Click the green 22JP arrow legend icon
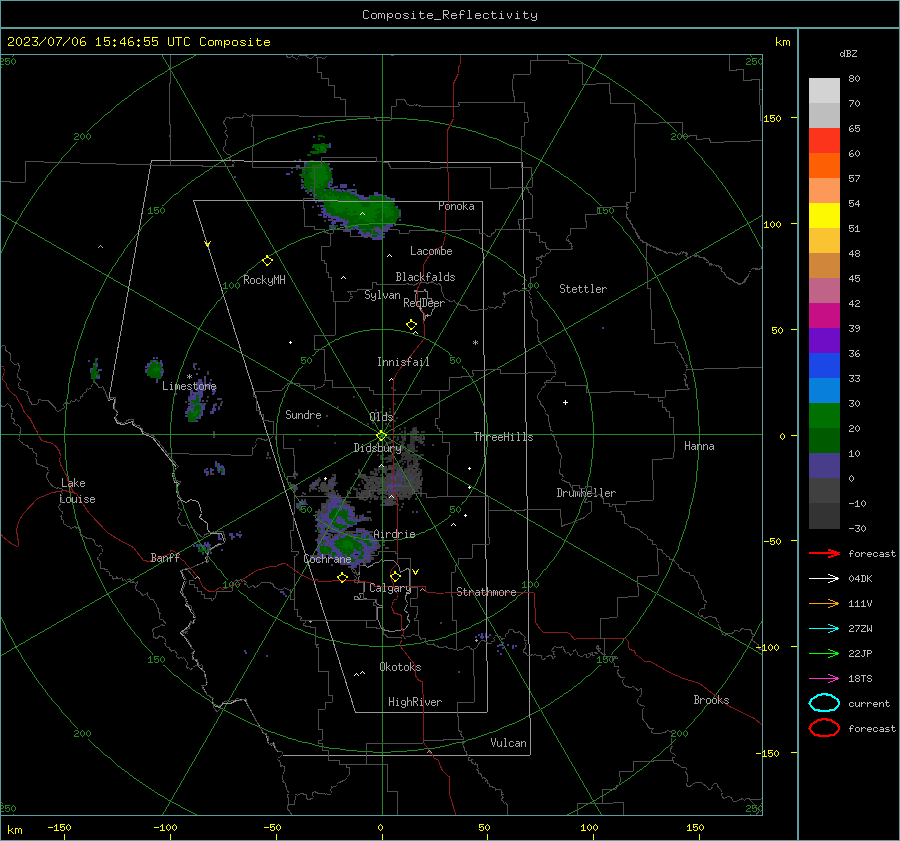The height and width of the screenshot is (841, 900). coord(824,653)
